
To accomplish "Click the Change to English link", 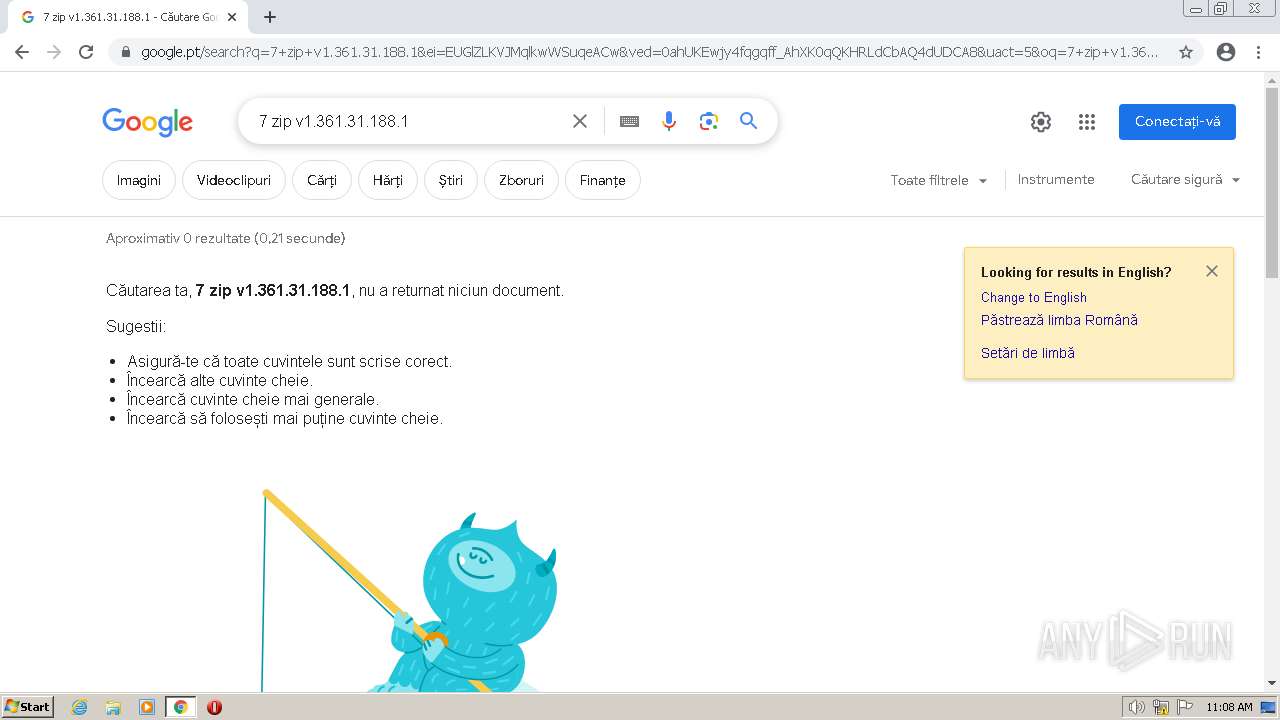I will (1034, 297).
